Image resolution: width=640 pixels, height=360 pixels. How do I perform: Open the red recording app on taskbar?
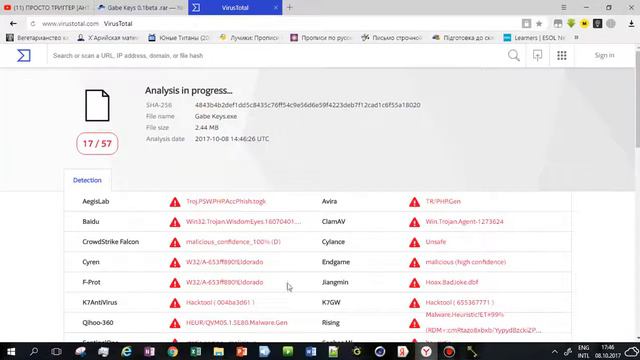[449, 351]
